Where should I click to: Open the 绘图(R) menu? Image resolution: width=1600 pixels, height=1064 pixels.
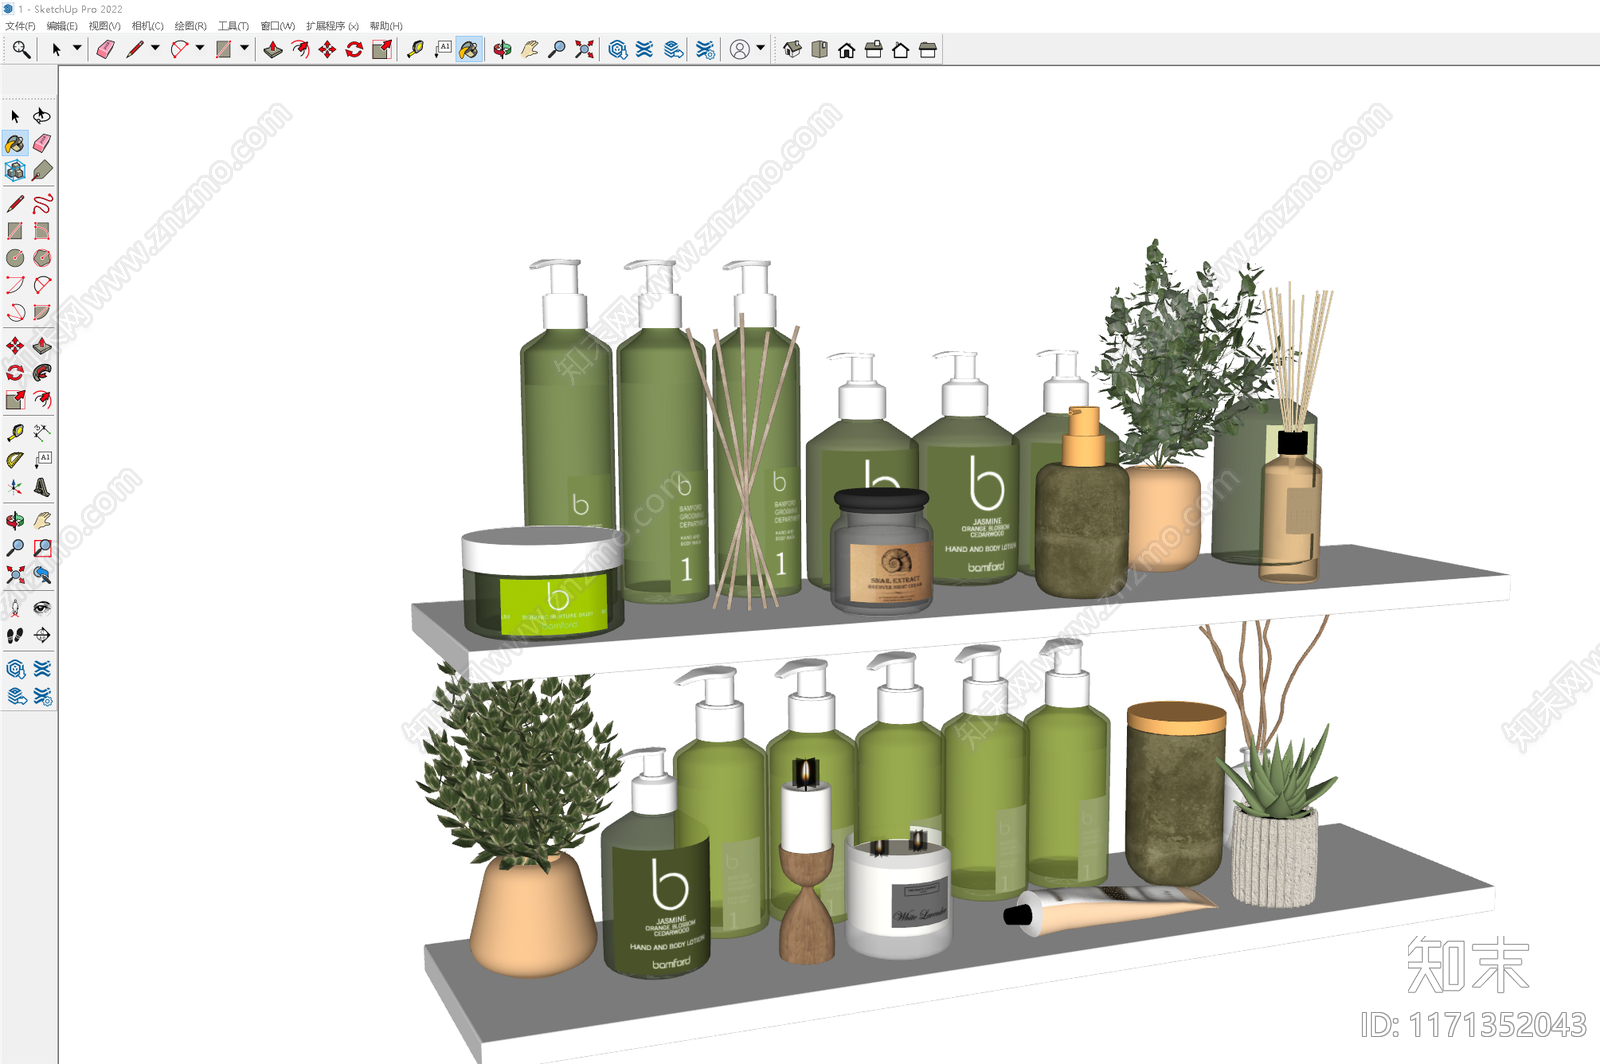[x=190, y=26]
